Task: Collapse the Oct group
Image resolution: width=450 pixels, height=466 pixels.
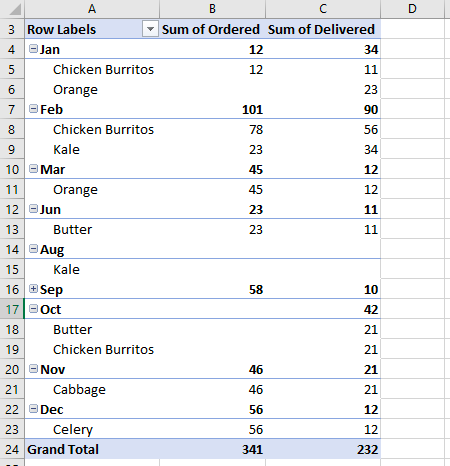Action: pyautogui.click(x=33, y=309)
